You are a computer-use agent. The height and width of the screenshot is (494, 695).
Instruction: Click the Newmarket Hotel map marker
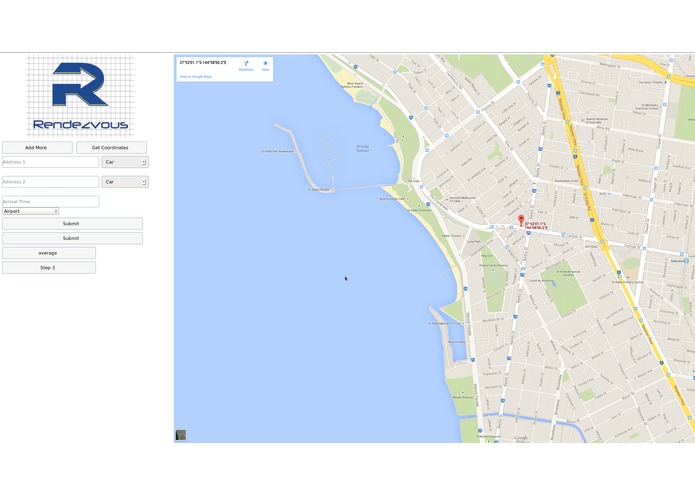(551, 181)
